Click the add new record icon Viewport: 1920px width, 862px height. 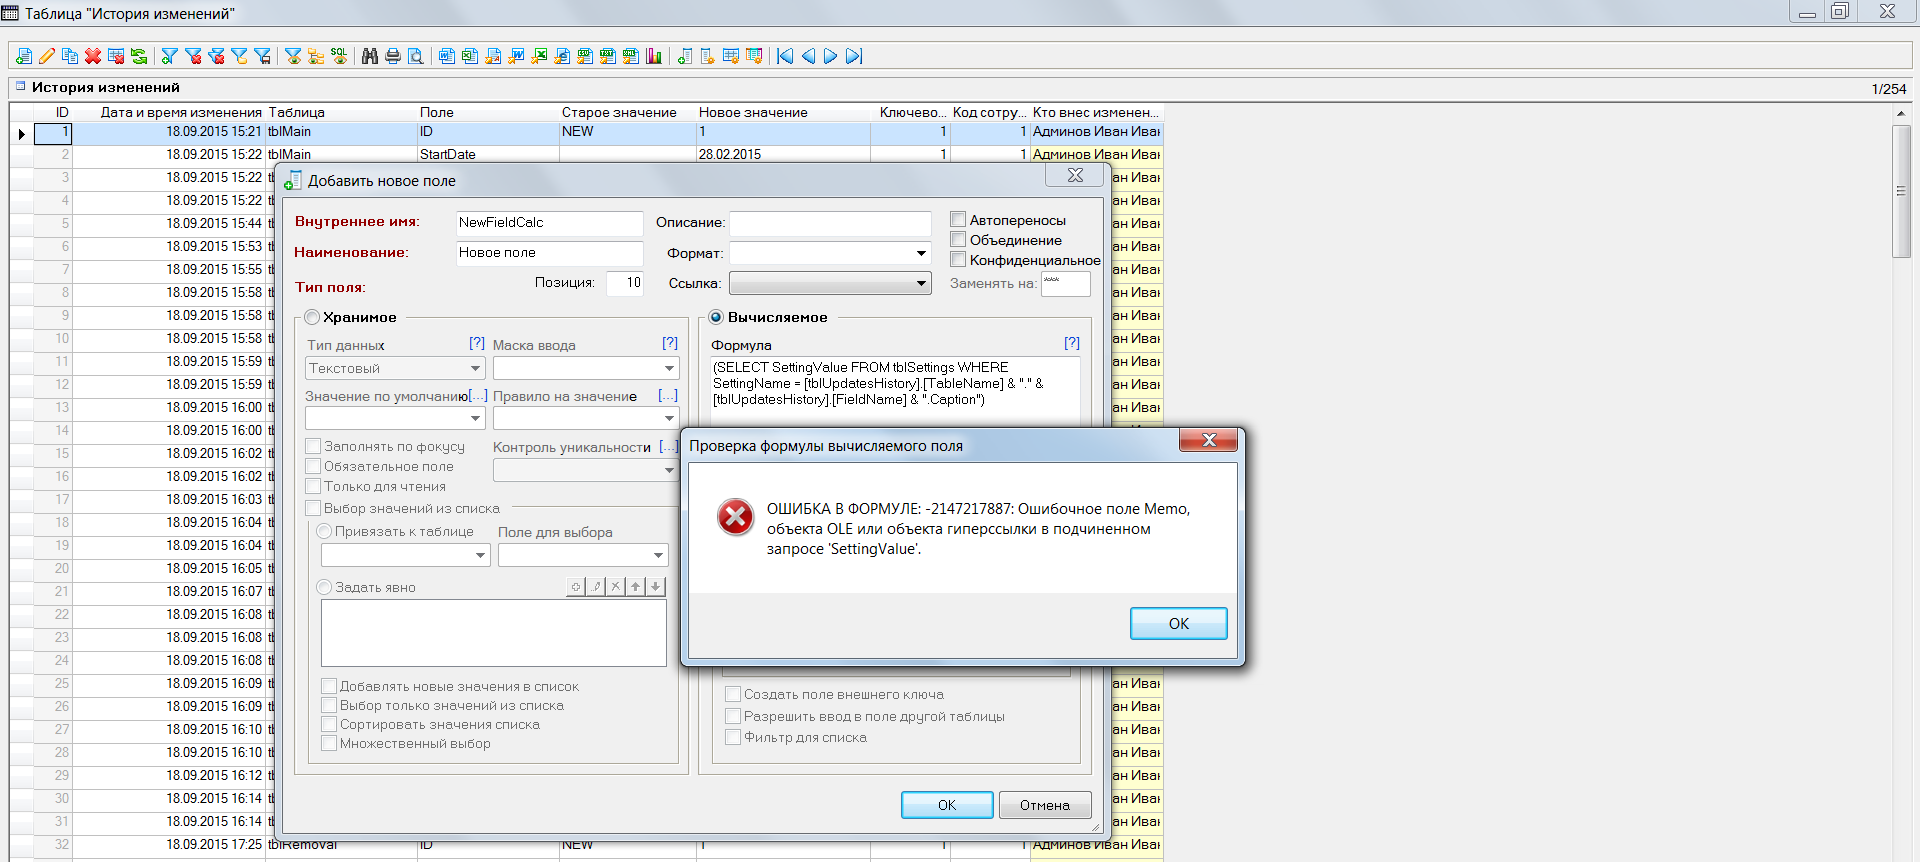coord(23,56)
